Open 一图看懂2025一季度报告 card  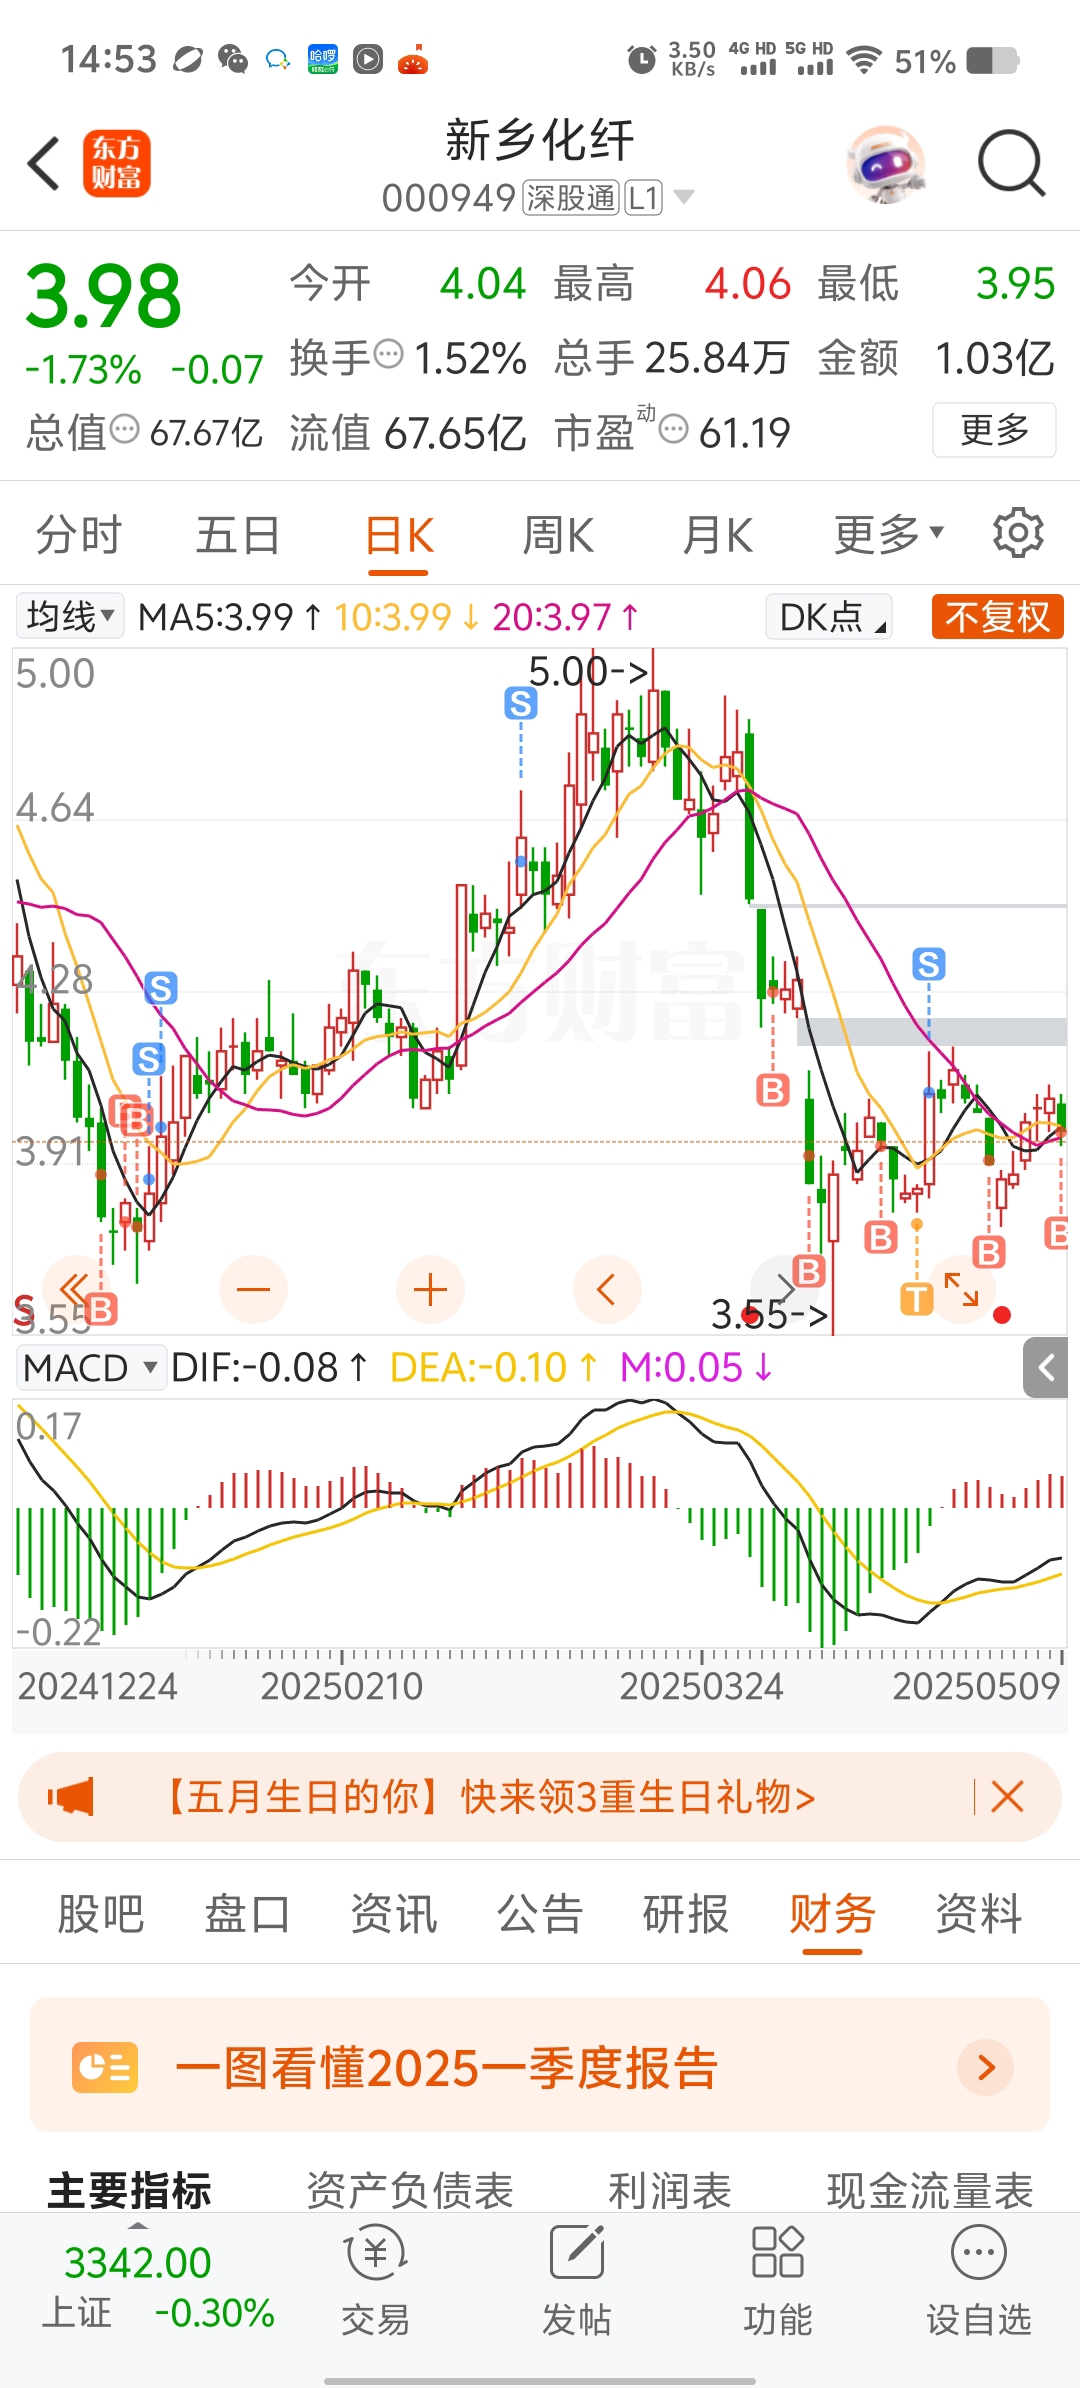(x=540, y=2065)
